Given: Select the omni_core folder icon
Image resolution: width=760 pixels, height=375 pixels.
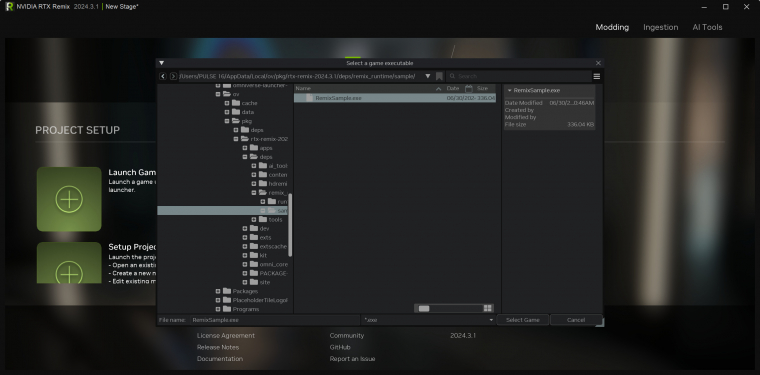Looking at the screenshot, I should (x=254, y=264).
